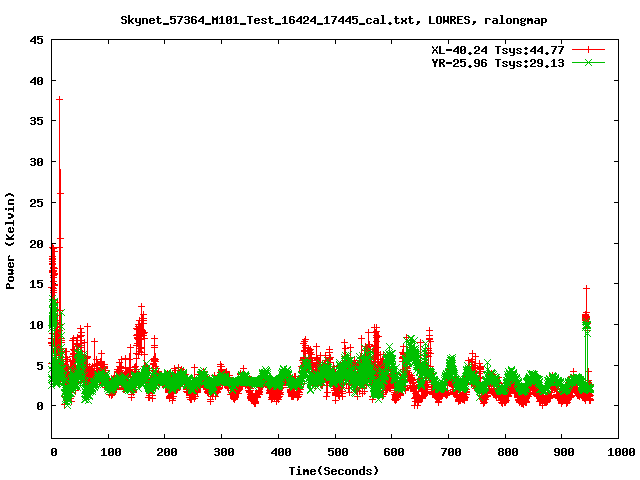Image resolution: width=640 pixels, height=480 pixels.
Task: Click the green YR legend line sample
Action: coord(588,62)
